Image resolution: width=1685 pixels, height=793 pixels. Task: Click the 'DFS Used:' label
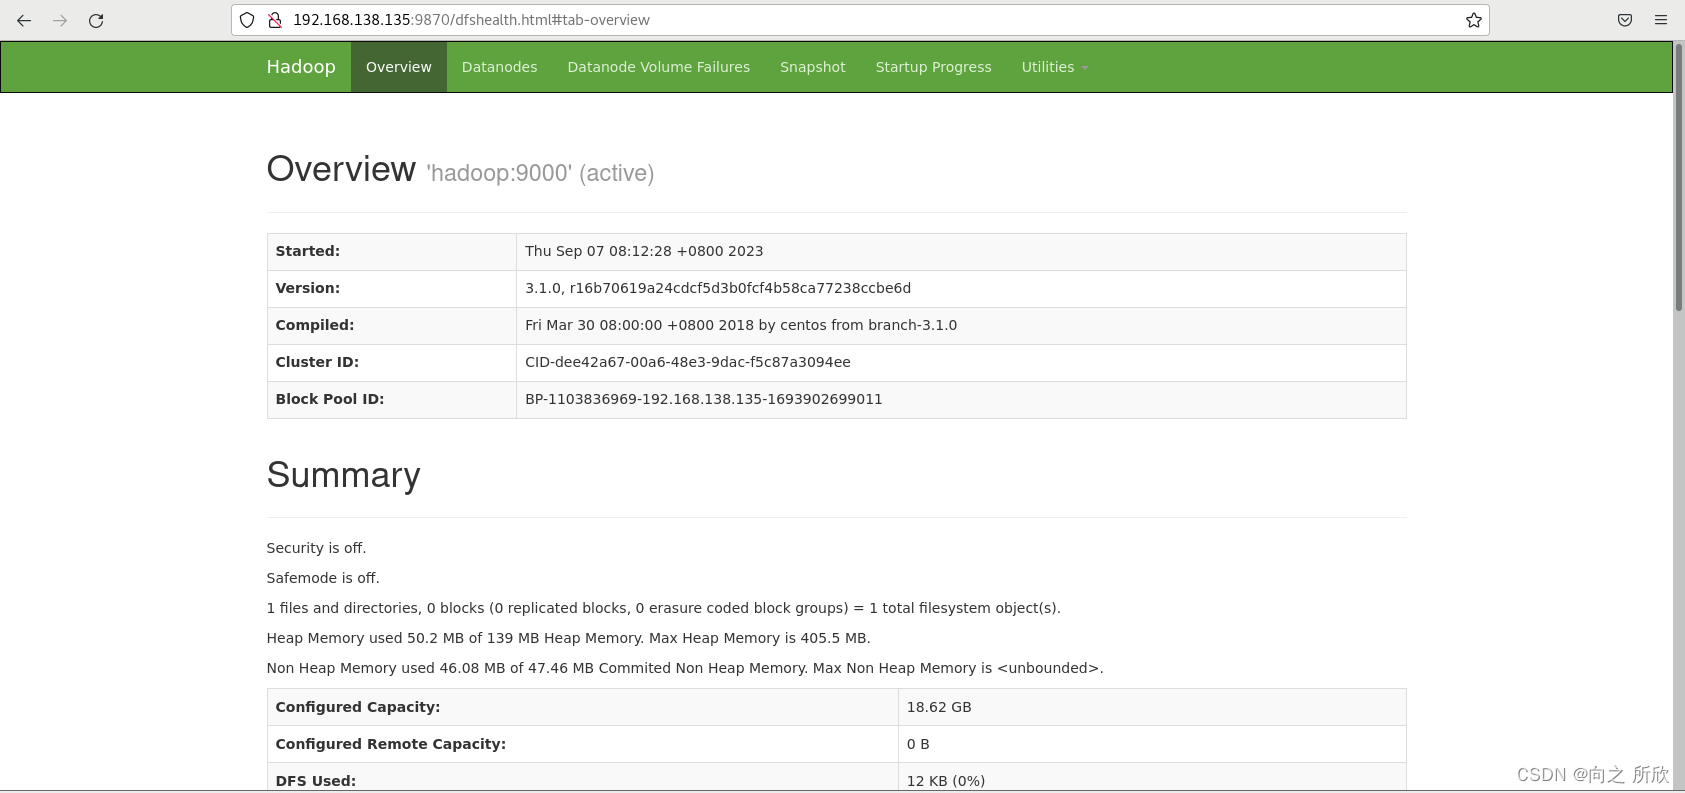coord(316,781)
